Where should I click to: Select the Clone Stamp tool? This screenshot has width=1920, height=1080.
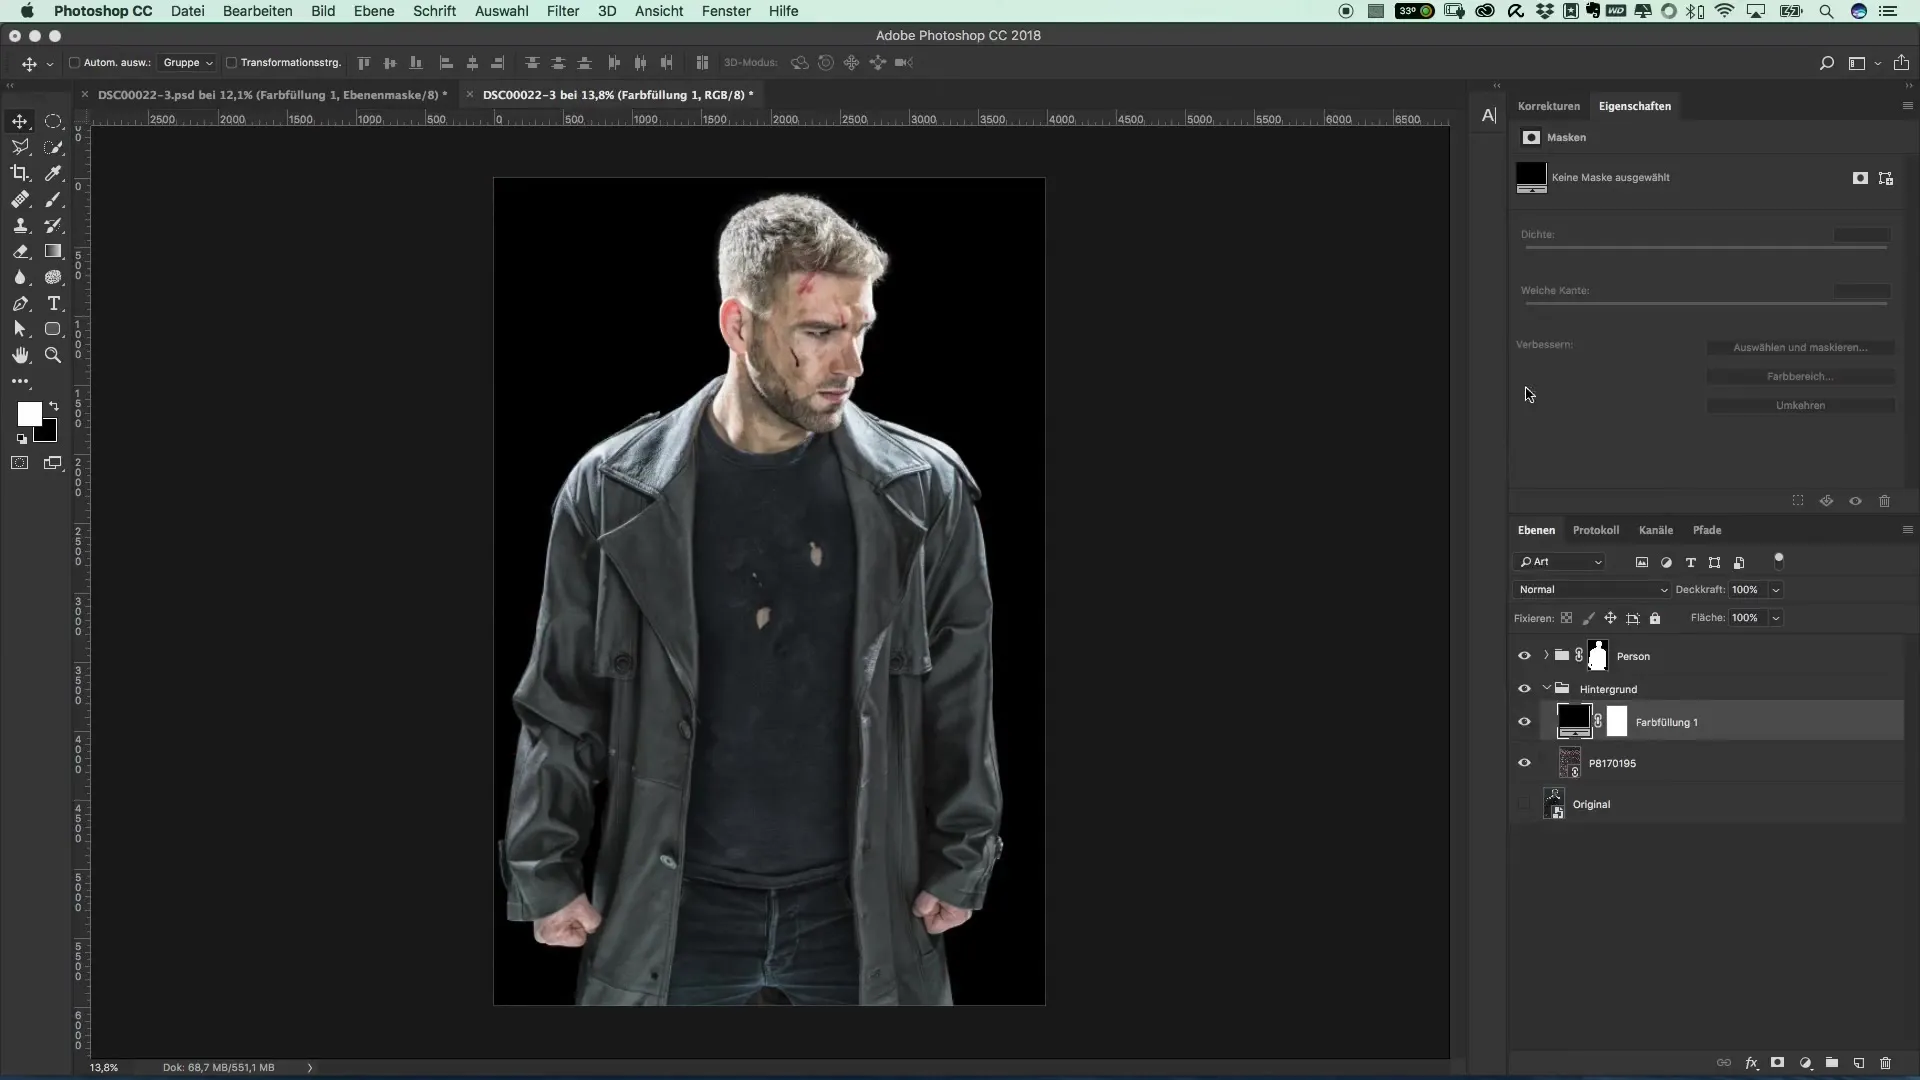point(20,226)
